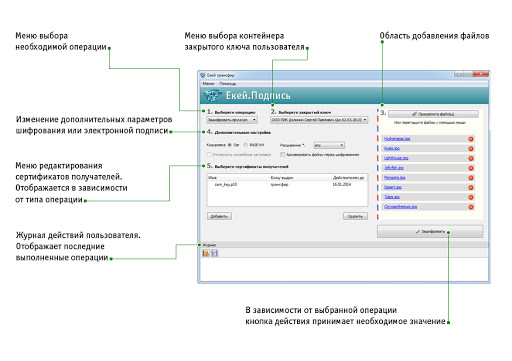Enable archiving files before encryption checkbox
The height and width of the screenshot is (361, 512).
click(x=282, y=155)
